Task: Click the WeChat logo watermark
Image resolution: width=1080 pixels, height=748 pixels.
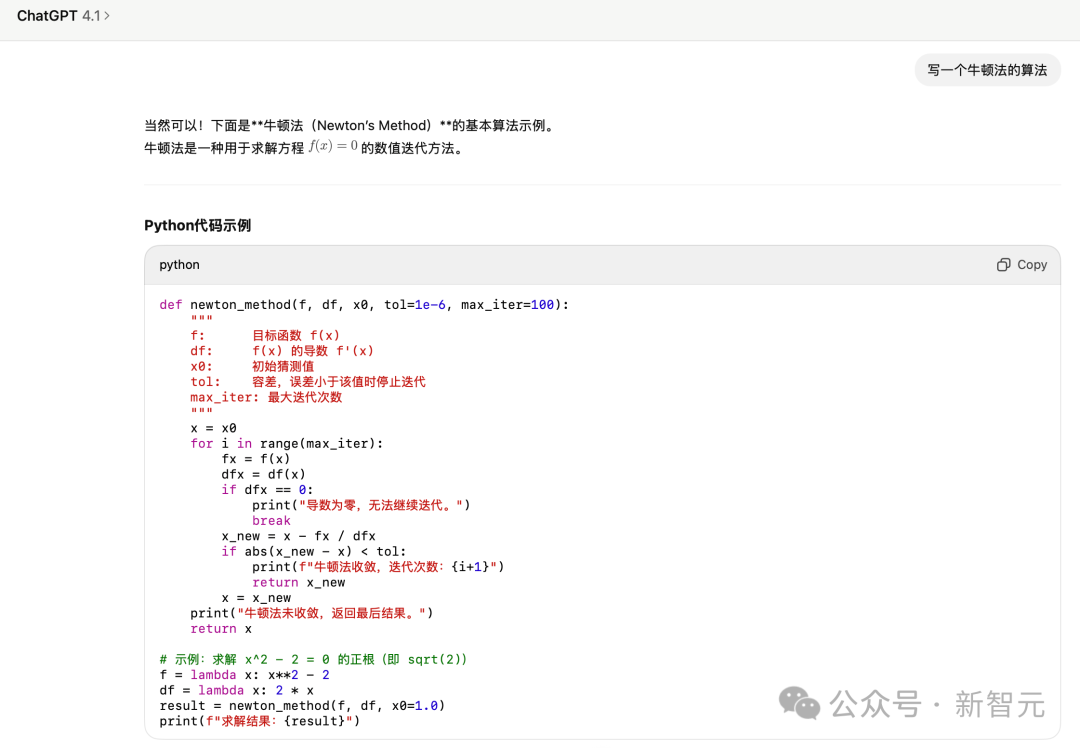Action: coord(800,703)
